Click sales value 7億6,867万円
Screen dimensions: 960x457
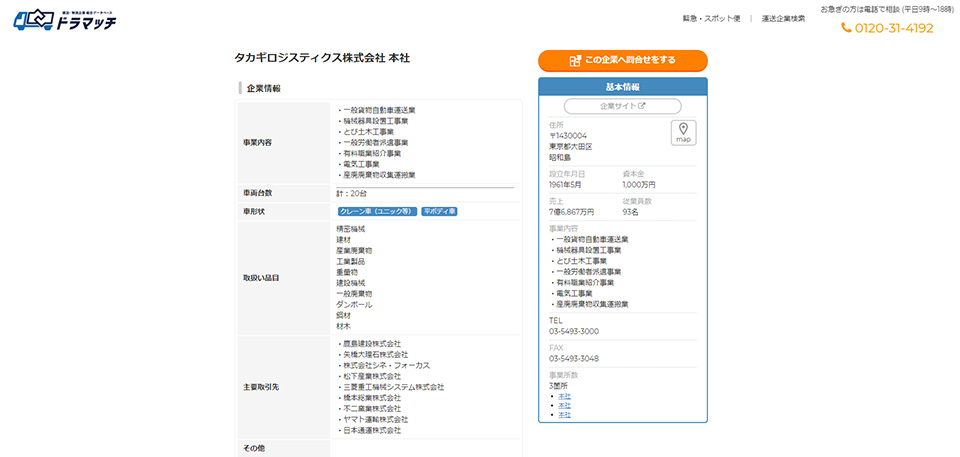(572, 212)
